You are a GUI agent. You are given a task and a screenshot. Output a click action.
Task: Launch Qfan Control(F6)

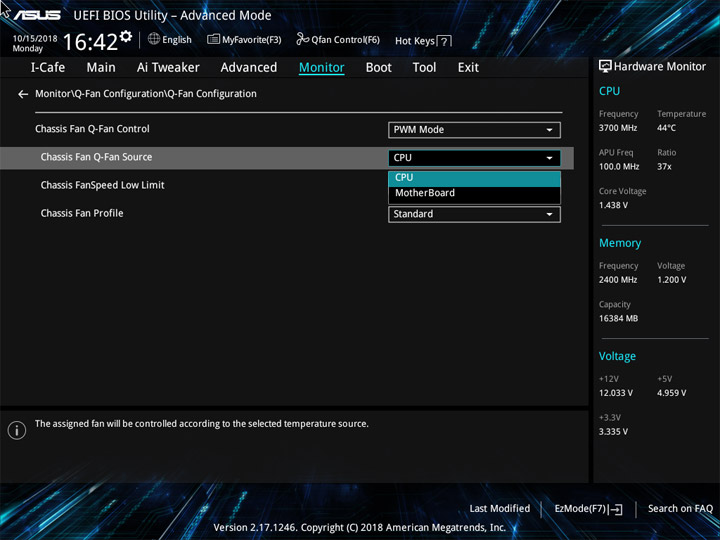pos(338,39)
